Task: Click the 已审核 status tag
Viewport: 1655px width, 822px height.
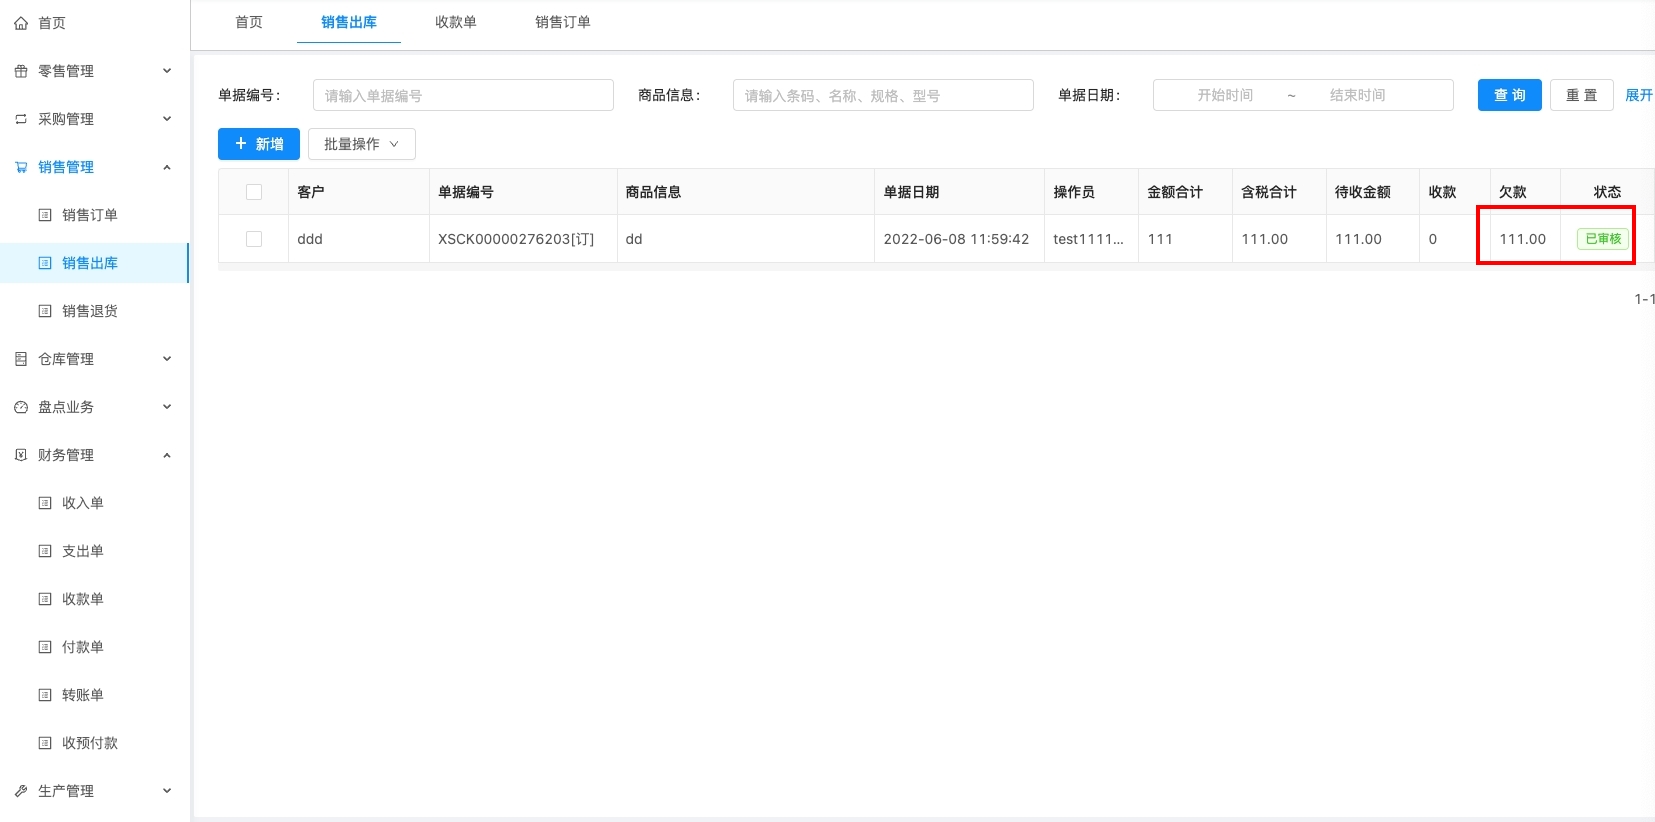Action: click(1603, 239)
